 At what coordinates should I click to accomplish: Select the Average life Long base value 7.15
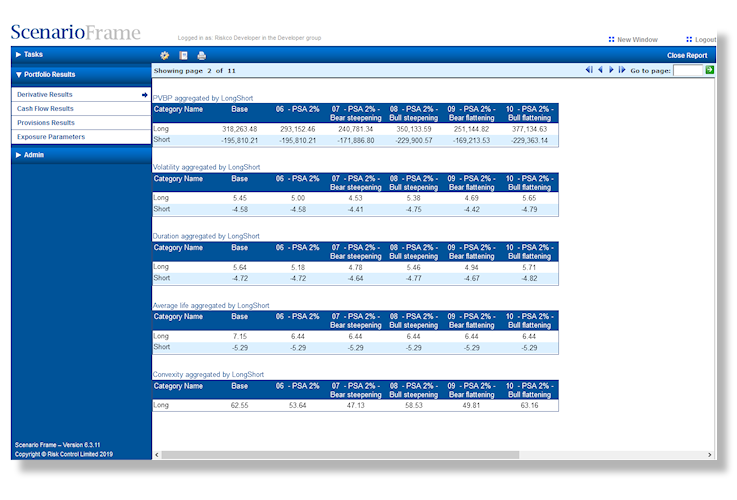pyautogui.click(x=240, y=336)
